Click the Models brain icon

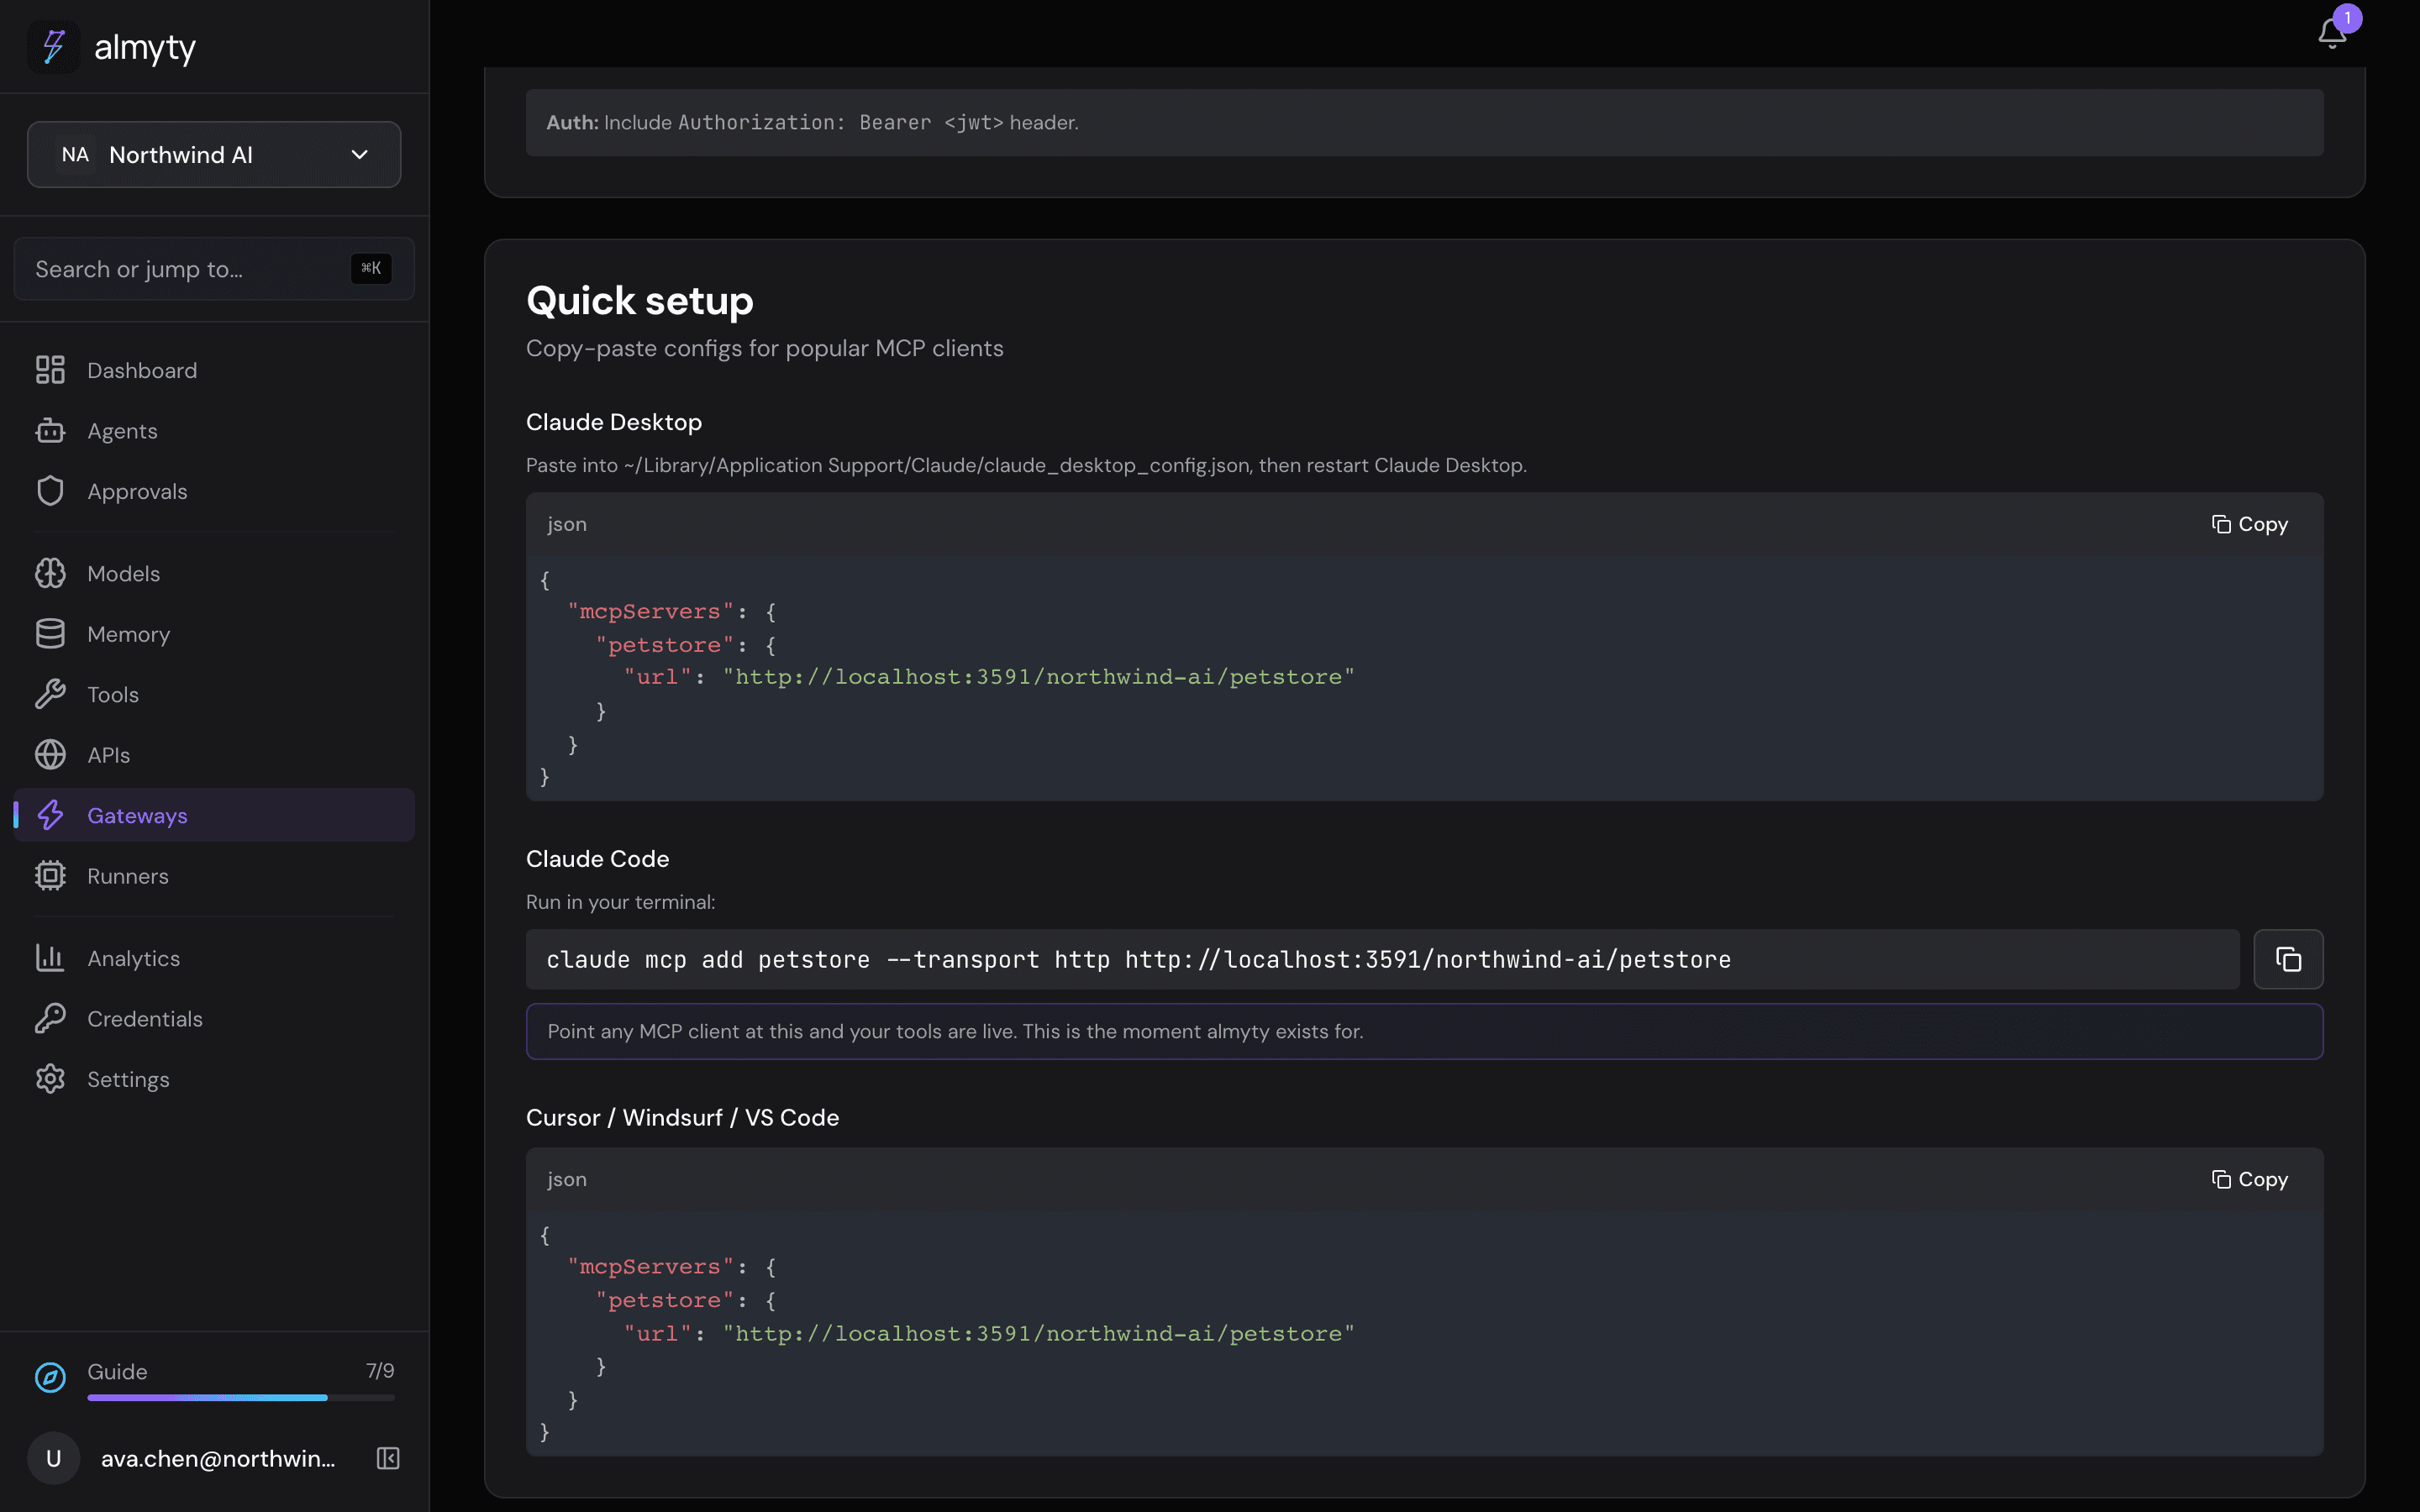[50, 573]
